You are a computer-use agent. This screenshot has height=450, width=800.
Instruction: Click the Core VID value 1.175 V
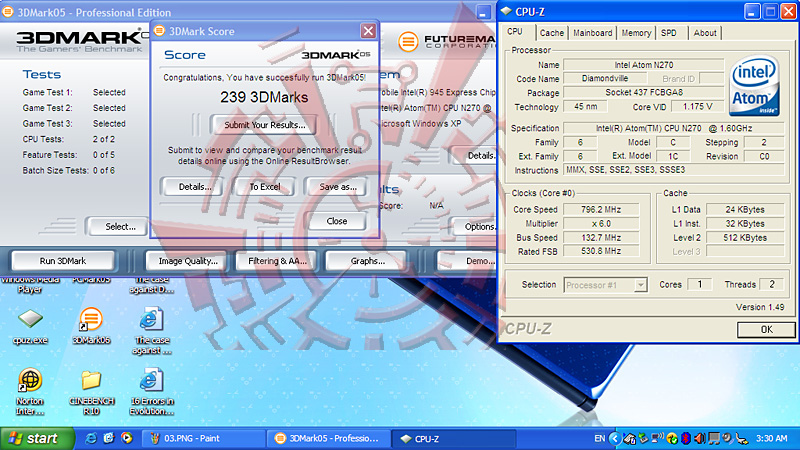tap(697, 107)
